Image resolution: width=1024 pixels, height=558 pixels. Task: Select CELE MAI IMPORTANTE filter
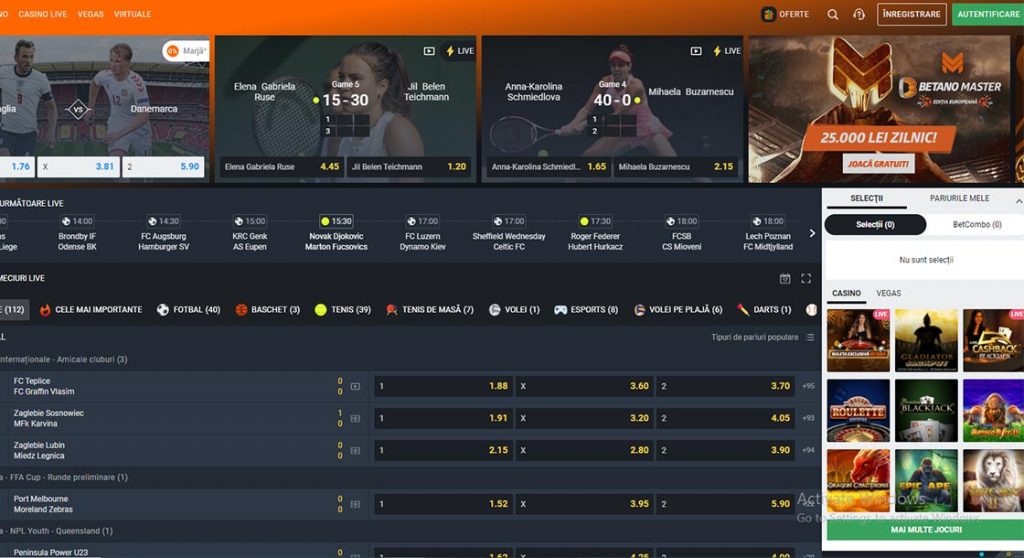coord(91,310)
